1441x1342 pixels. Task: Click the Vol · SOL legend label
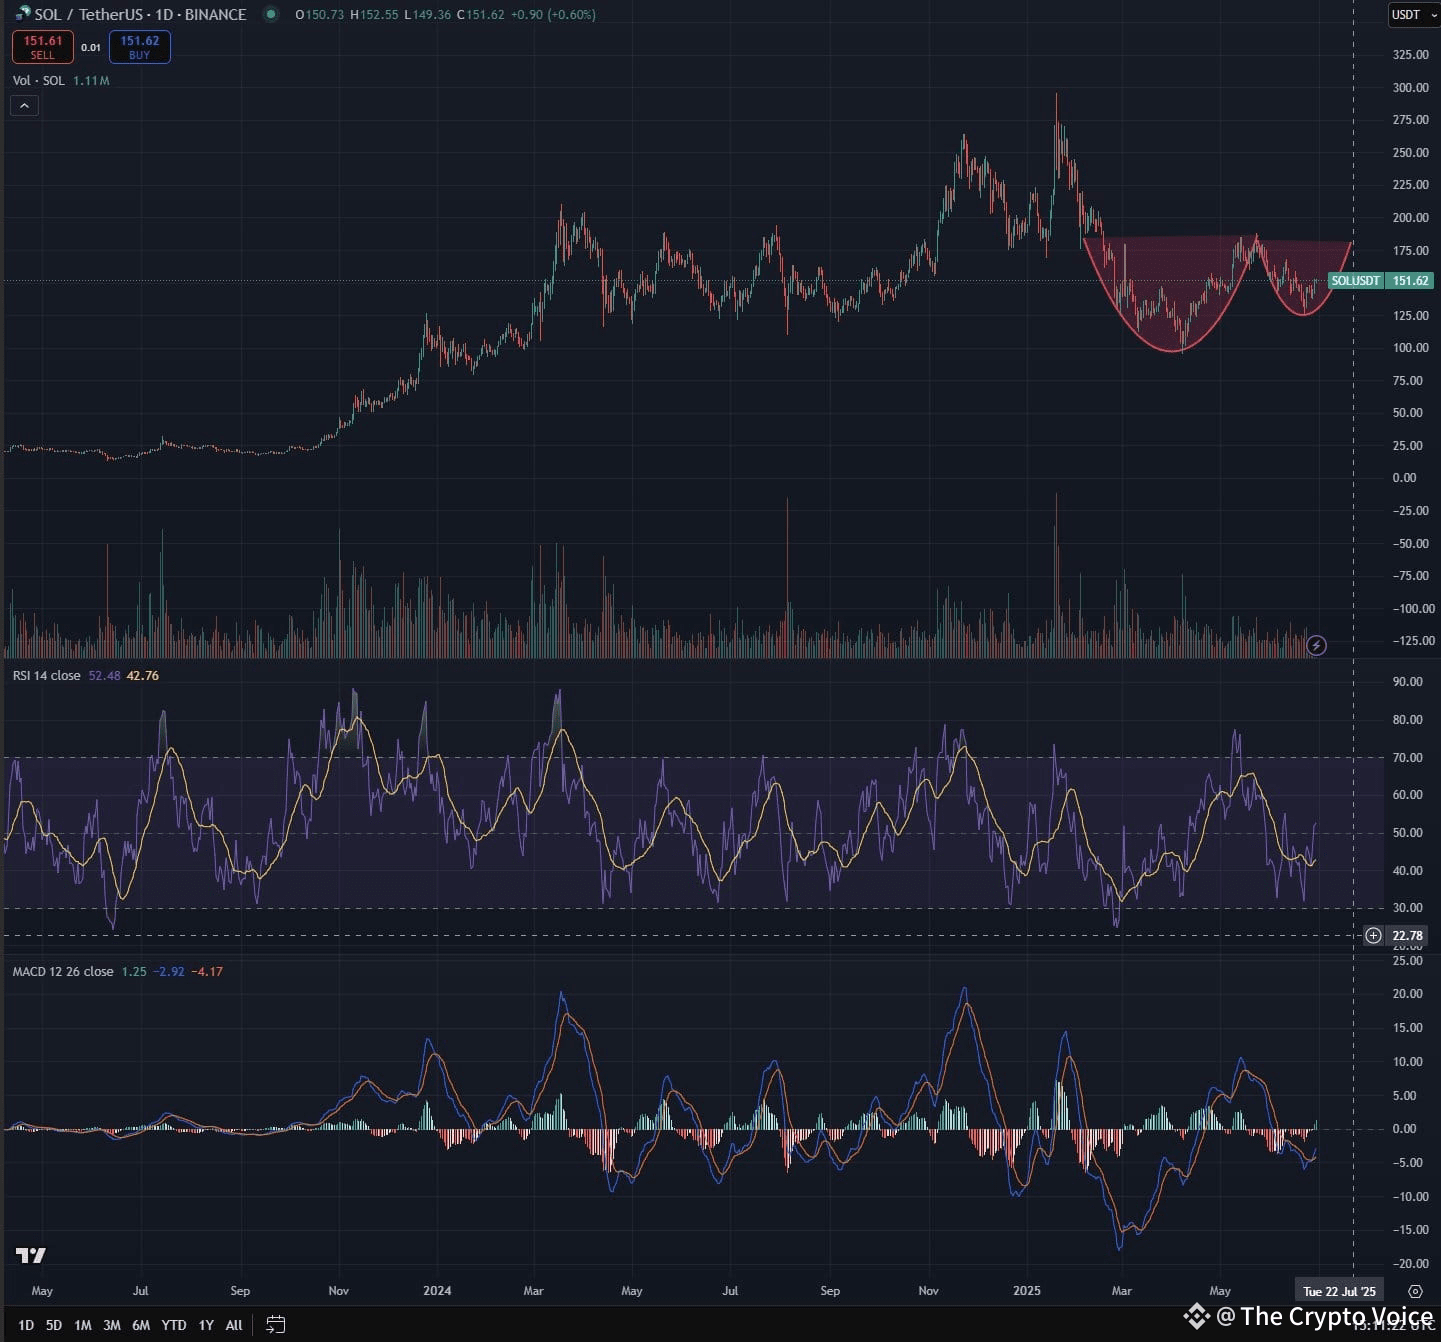[38, 80]
